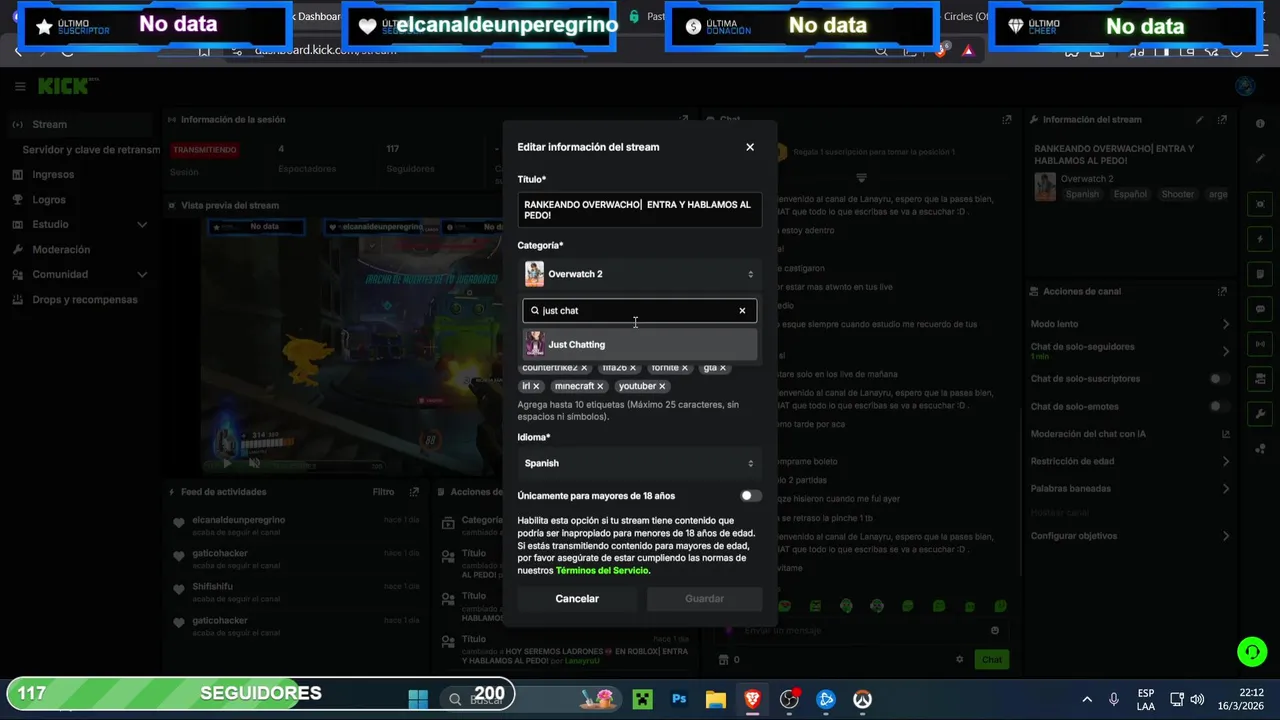
Task: Open the Categoría dropdown showing Overwatch 2
Action: (x=640, y=274)
